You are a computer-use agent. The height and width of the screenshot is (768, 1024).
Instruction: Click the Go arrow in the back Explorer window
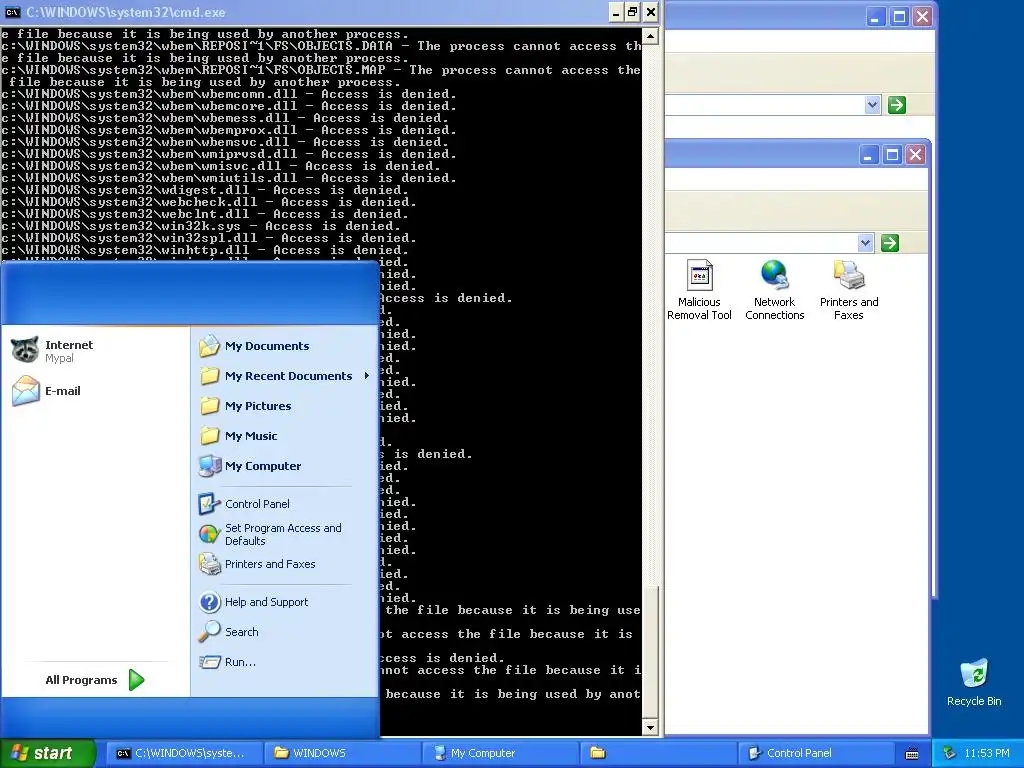pyautogui.click(x=897, y=105)
